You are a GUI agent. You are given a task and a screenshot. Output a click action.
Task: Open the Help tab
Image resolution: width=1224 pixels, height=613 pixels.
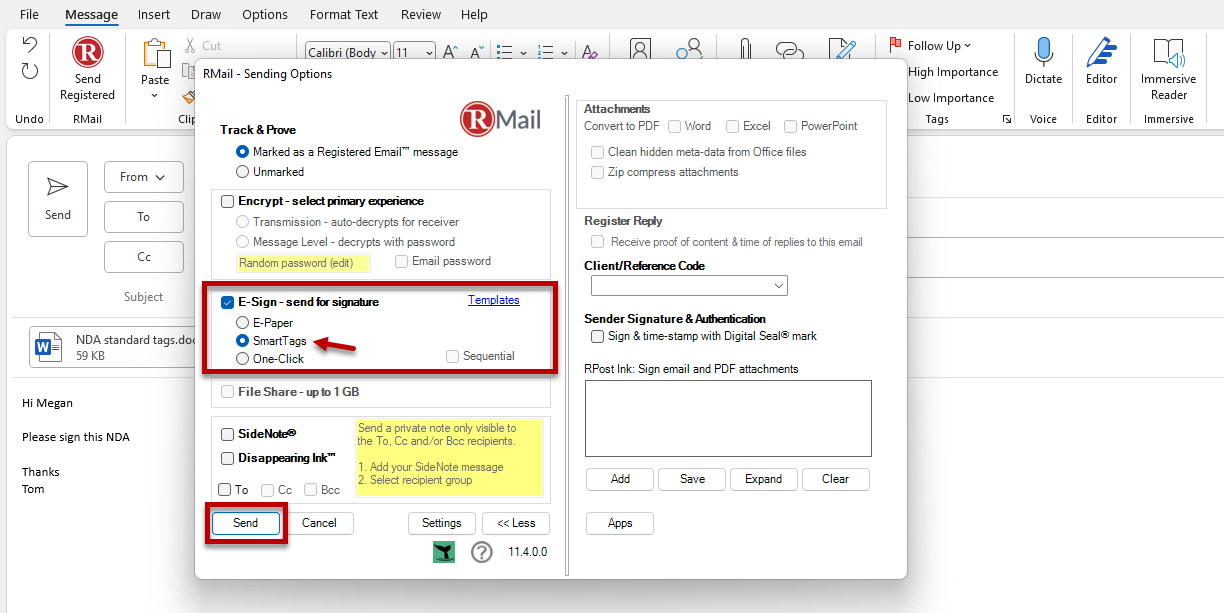[475, 14]
